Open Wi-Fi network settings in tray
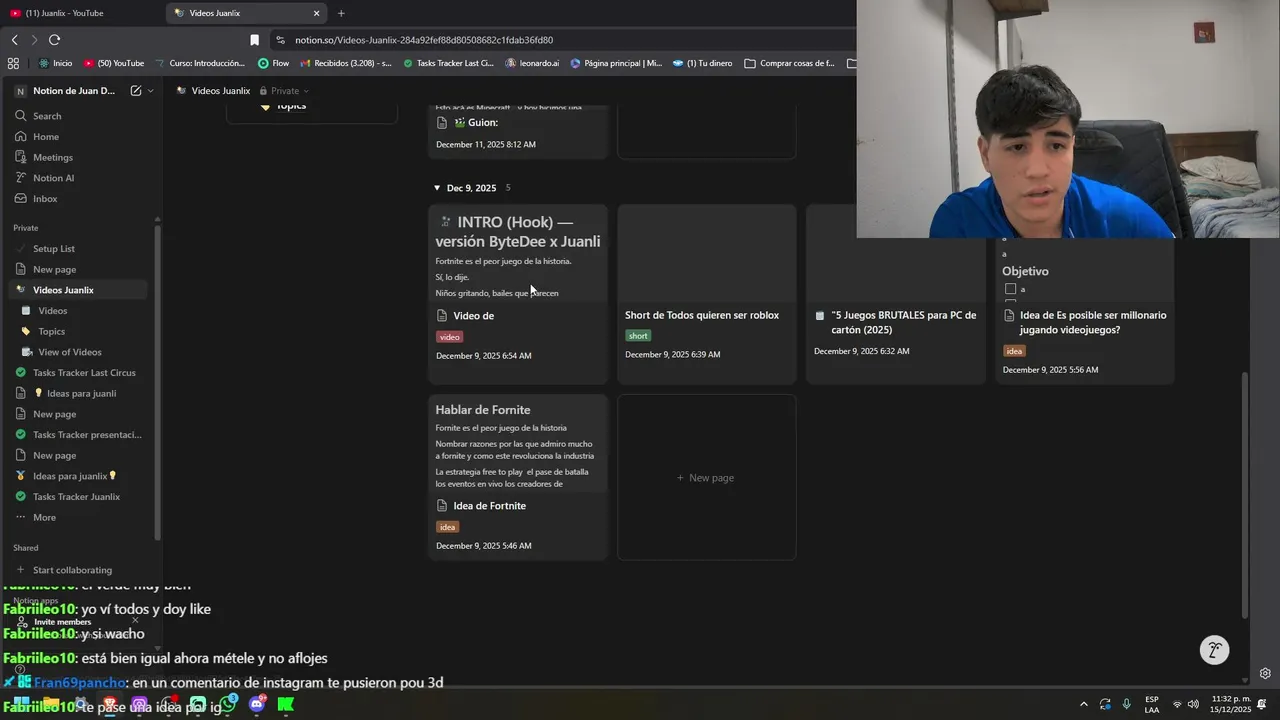 click(1177, 704)
